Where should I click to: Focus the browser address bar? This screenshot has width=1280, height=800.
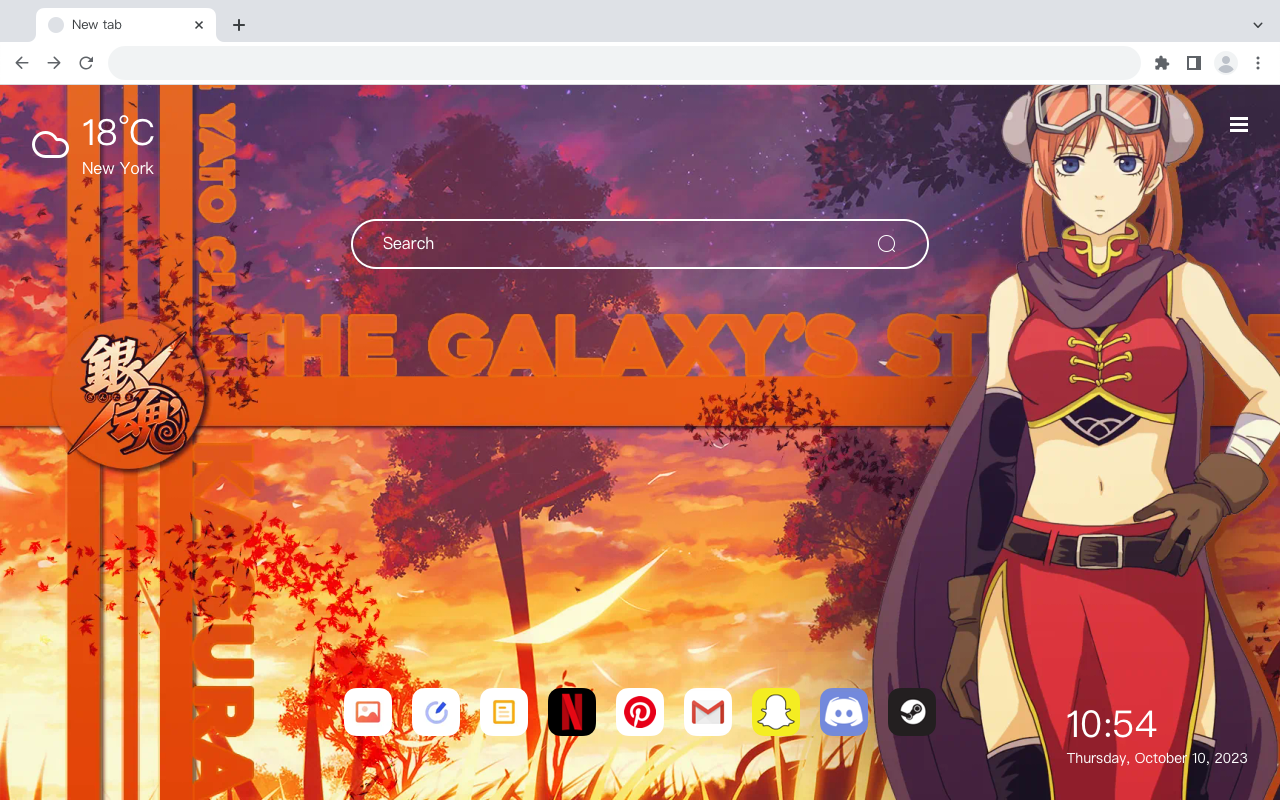click(x=624, y=63)
